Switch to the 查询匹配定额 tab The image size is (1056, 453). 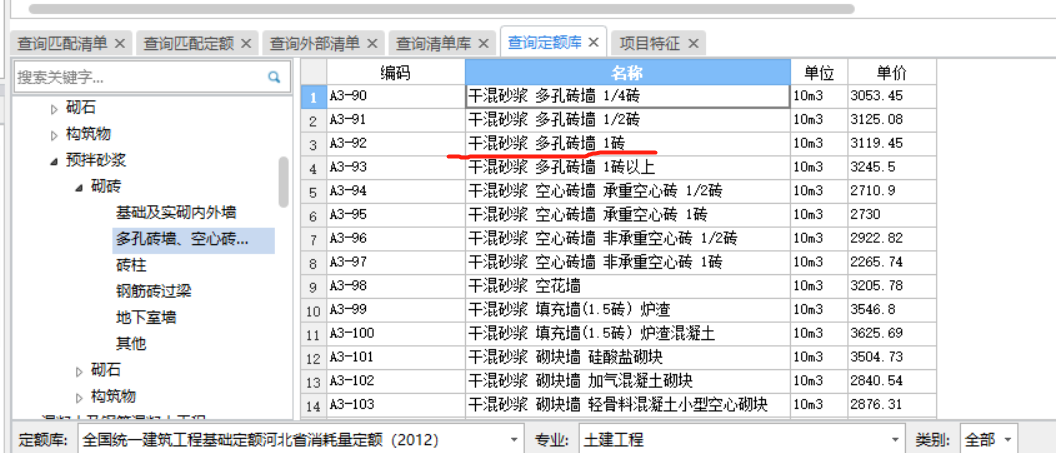tap(188, 43)
